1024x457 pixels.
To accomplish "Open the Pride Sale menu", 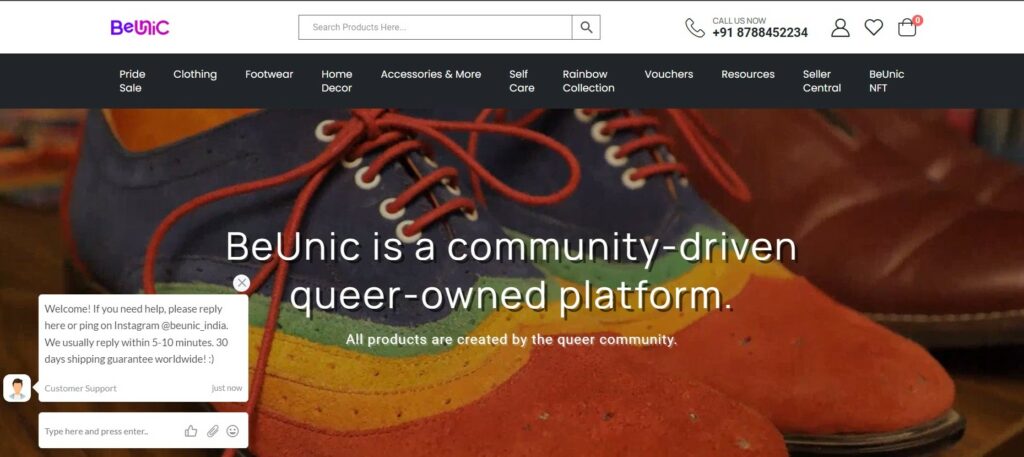I will click(132, 81).
